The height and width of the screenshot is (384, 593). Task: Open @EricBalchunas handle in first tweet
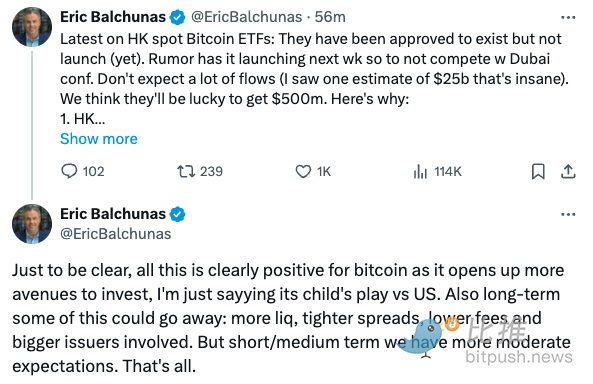click(x=246, y=17)
